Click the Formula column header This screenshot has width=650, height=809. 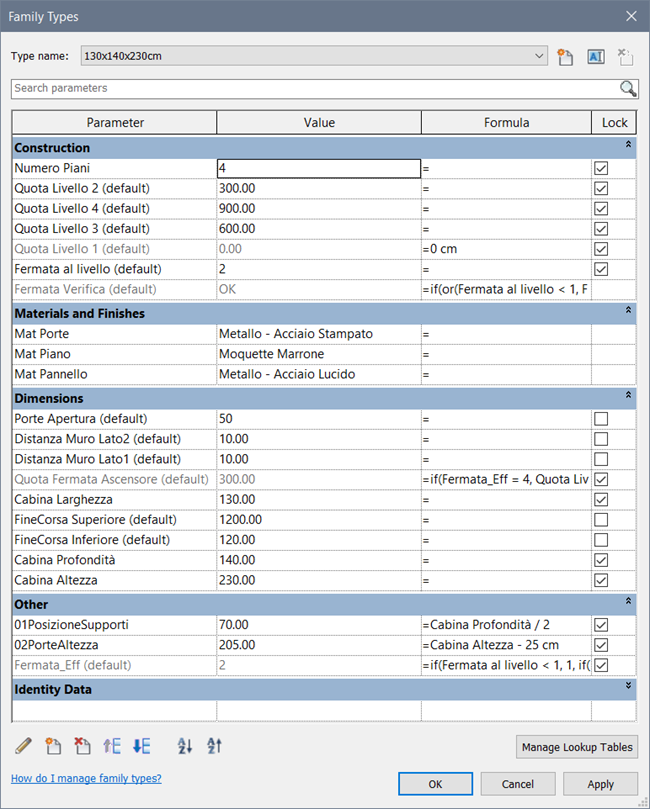click(506, 123)
